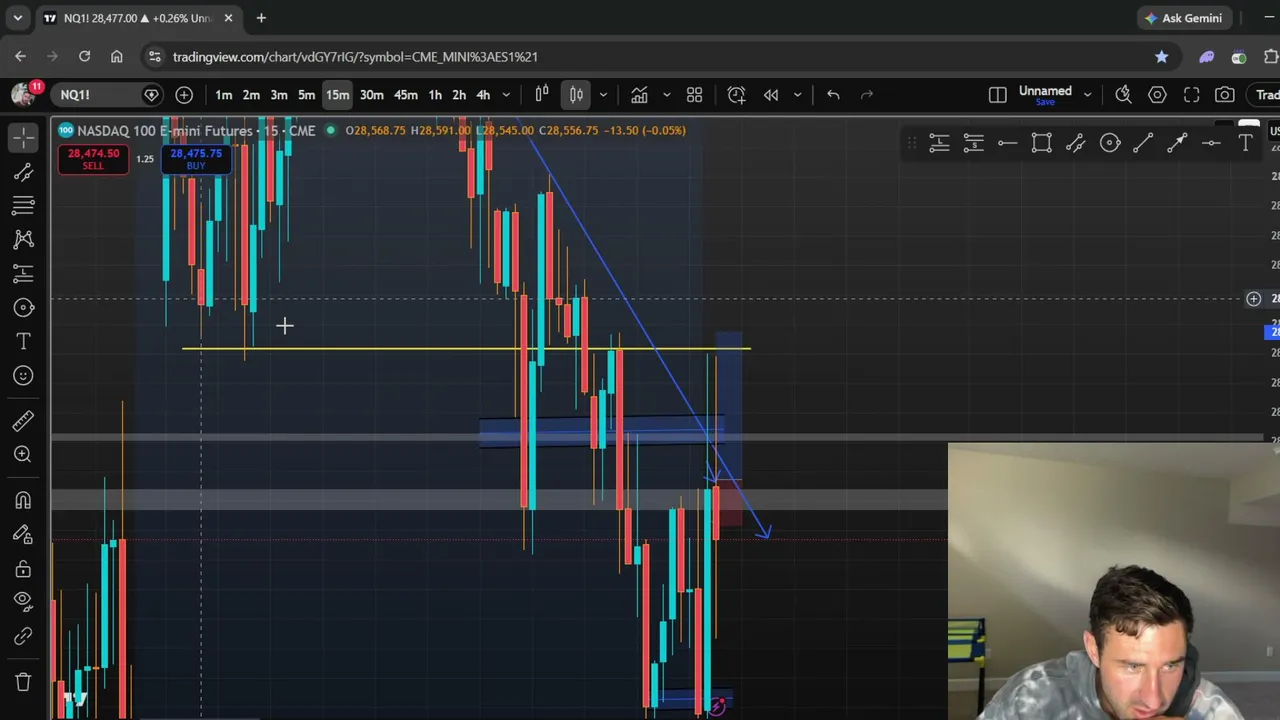
Task: Select the trend line drawing tool
Action: click(x=23, y=172)
